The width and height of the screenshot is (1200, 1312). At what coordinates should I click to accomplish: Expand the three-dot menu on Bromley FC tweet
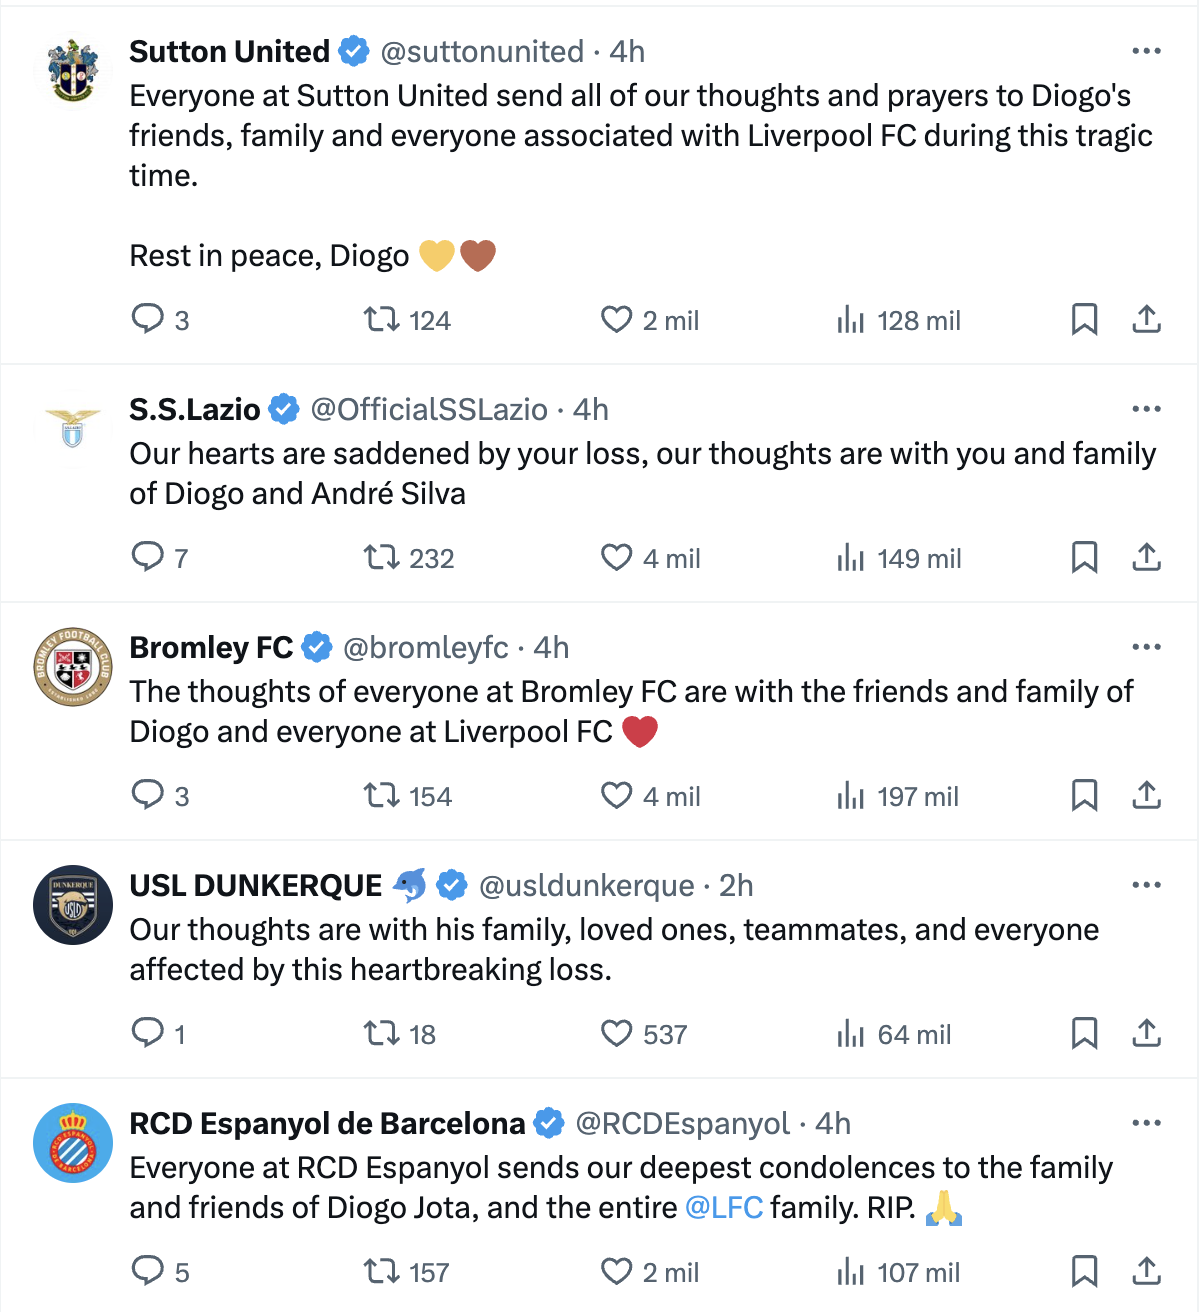[1147, 647]
